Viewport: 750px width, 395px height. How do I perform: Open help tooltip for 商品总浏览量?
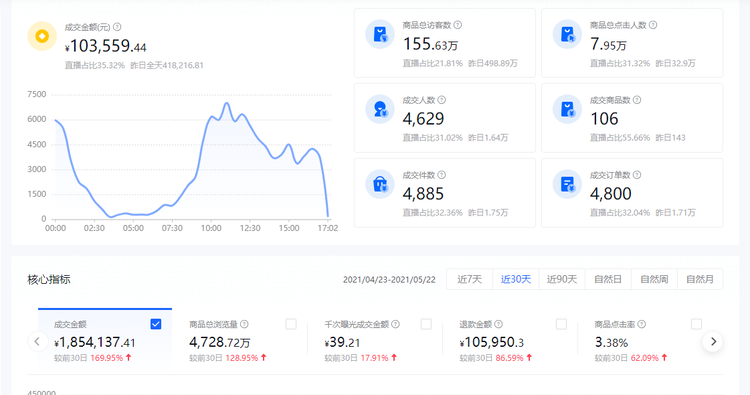pyautogui.click(x=244, y=324)
